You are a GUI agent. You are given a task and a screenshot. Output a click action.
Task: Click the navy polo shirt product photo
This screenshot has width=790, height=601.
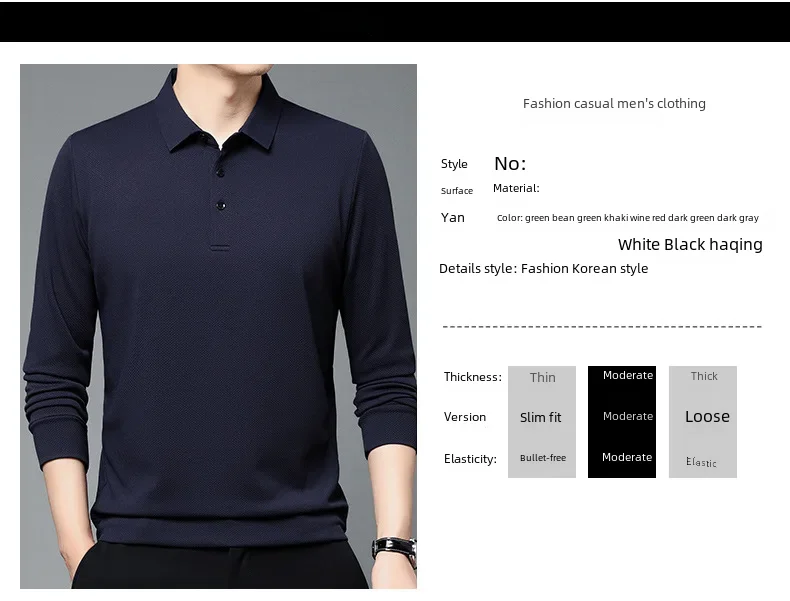tap(218, 326)
